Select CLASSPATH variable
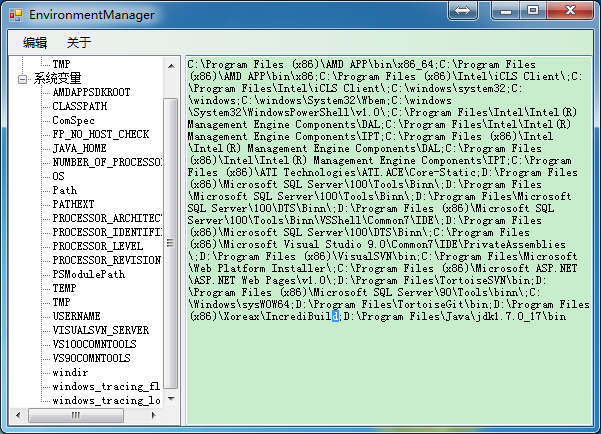Image resolution: width=601 pixels, height=434 pixels. coord(80,106)
